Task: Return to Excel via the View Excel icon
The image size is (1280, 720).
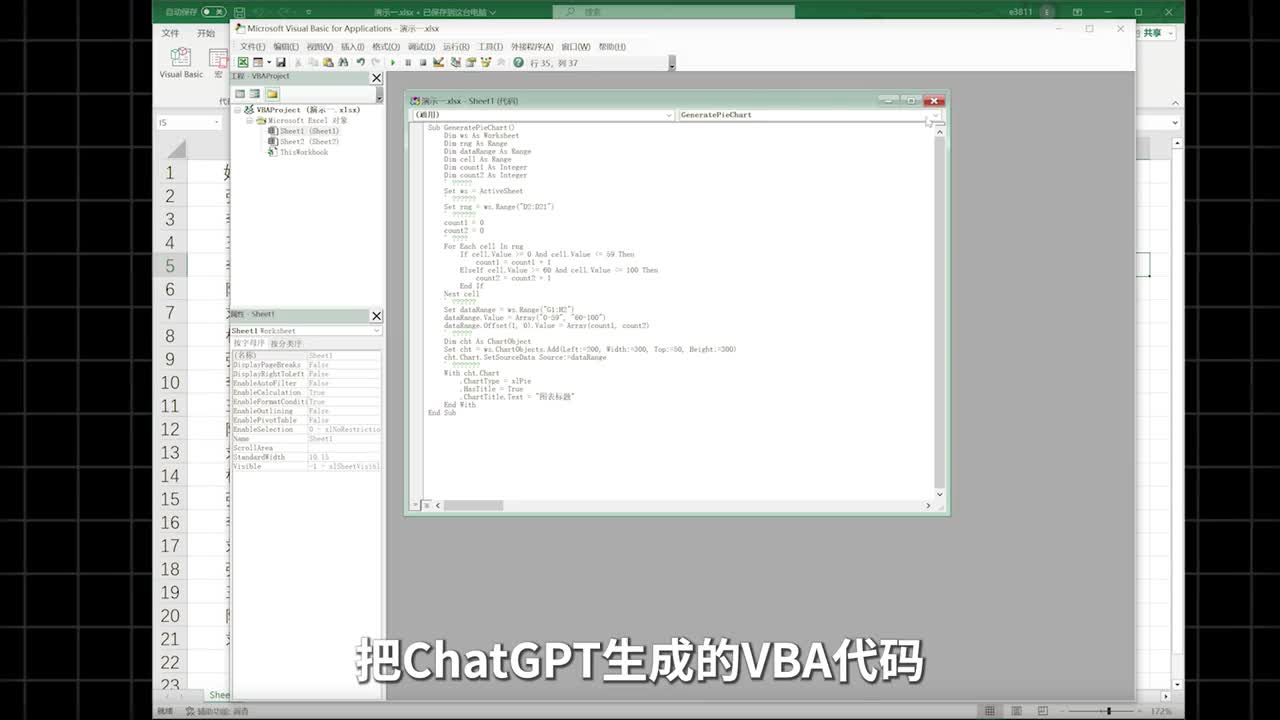Action: [x=243, y=63]
